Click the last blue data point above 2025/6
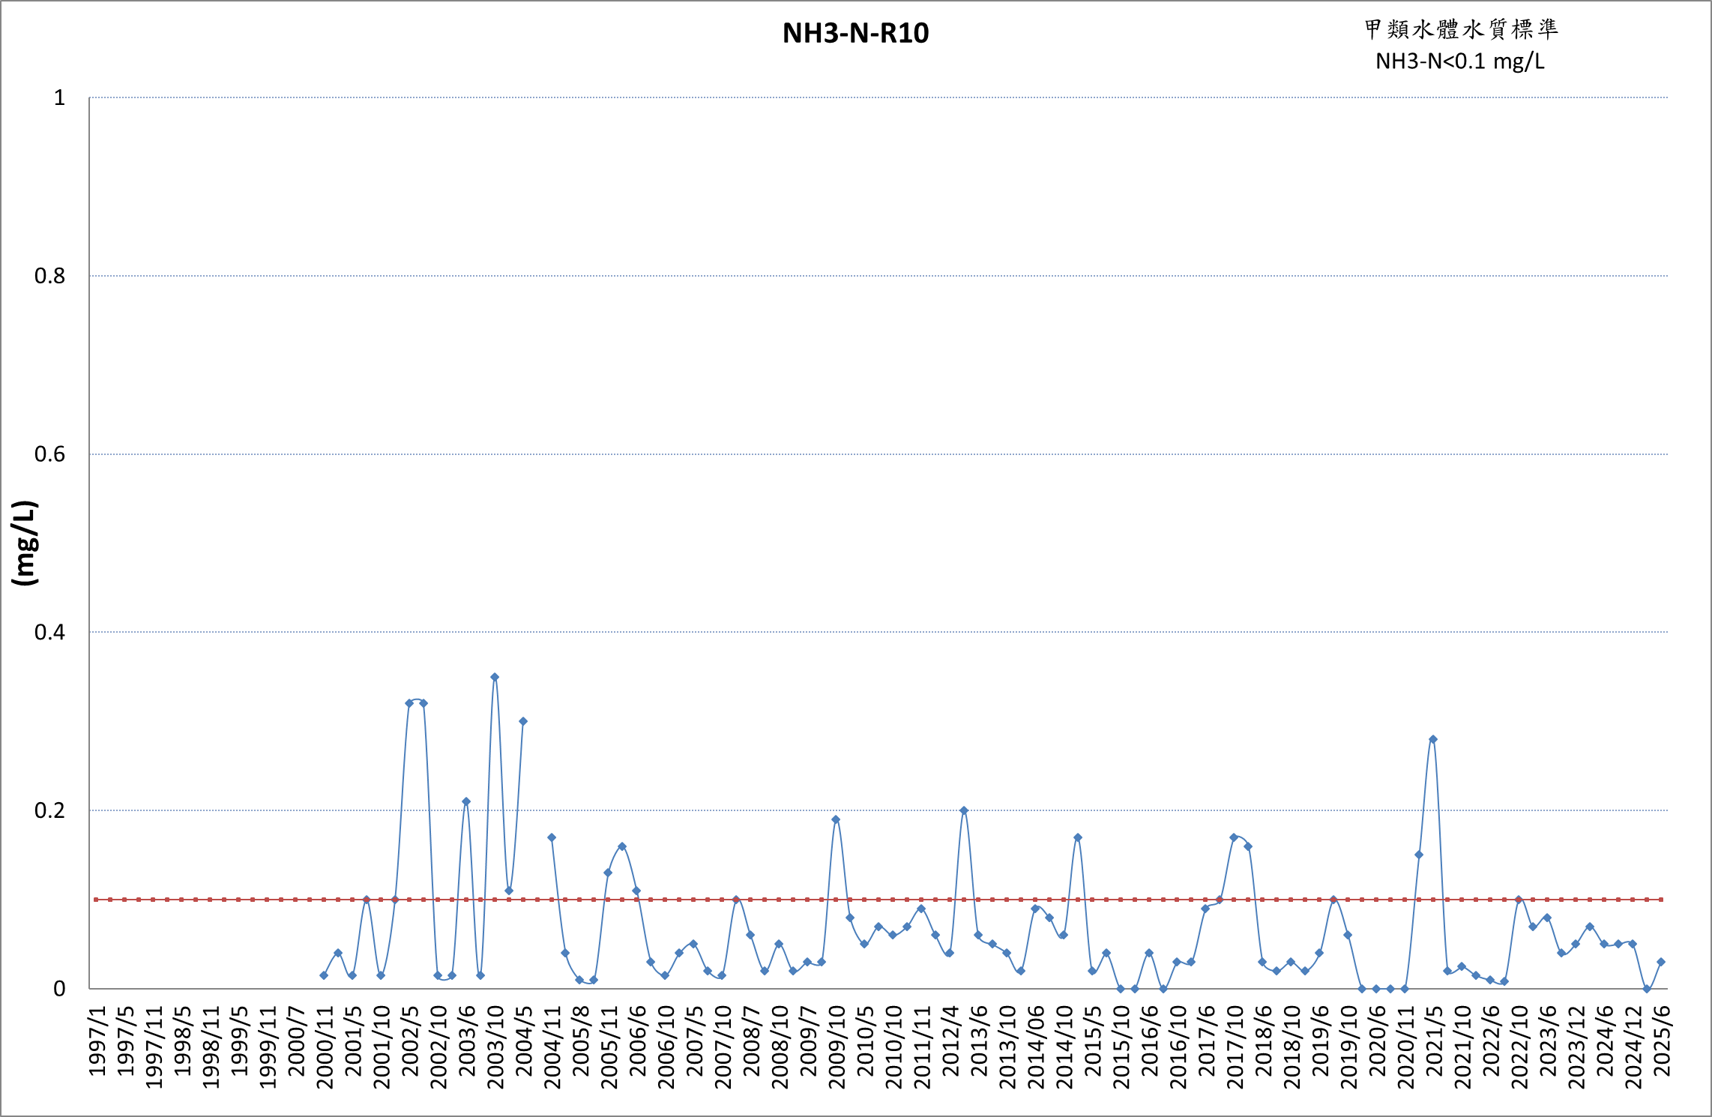 click(x=1661, y=962)
